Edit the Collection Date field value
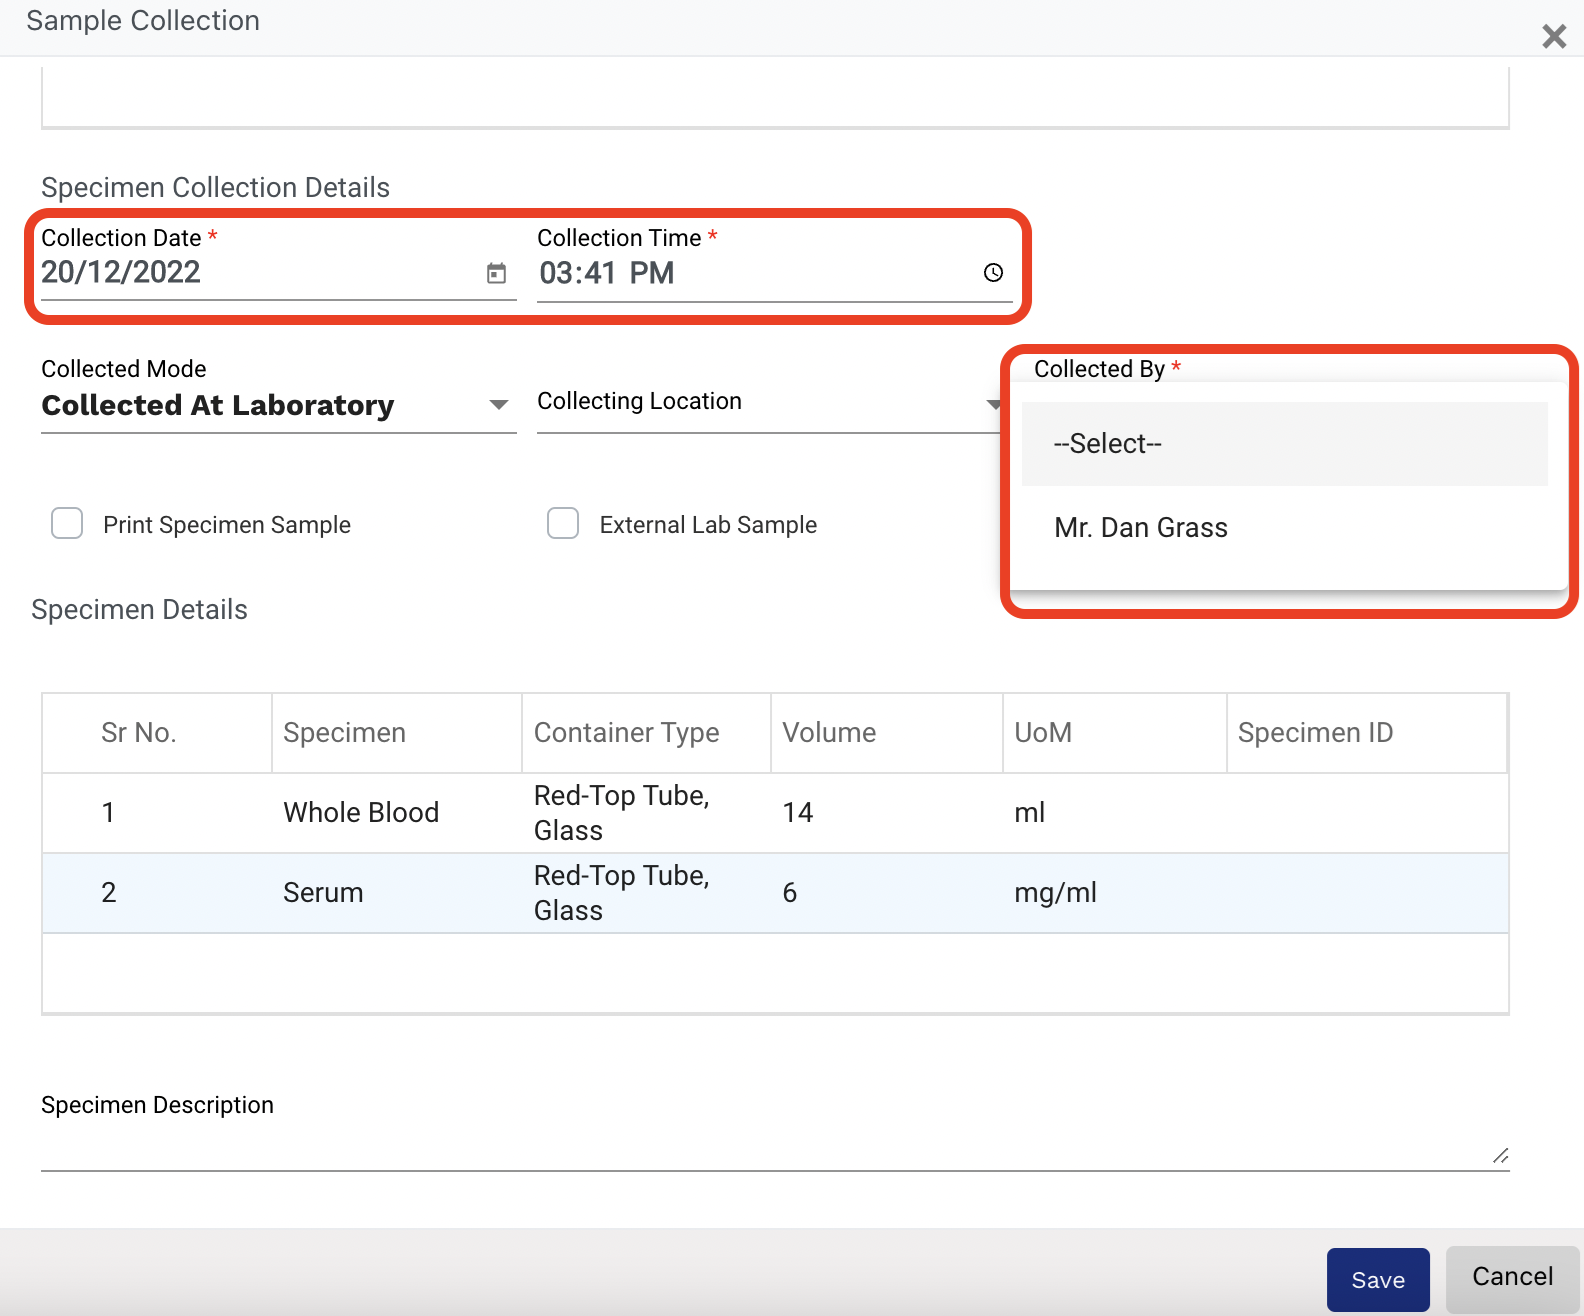Image resolution: width=1584 pixels, height=1316 pixels. point(250,273)
